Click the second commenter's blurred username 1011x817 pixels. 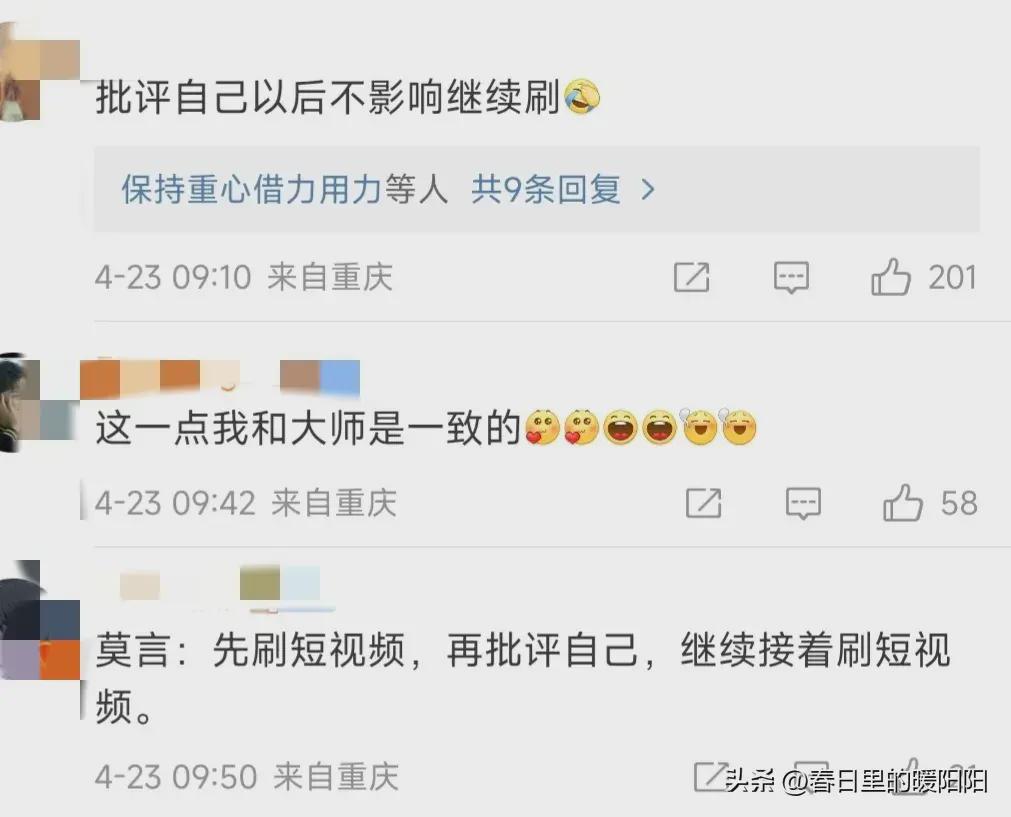pos(219,378)
